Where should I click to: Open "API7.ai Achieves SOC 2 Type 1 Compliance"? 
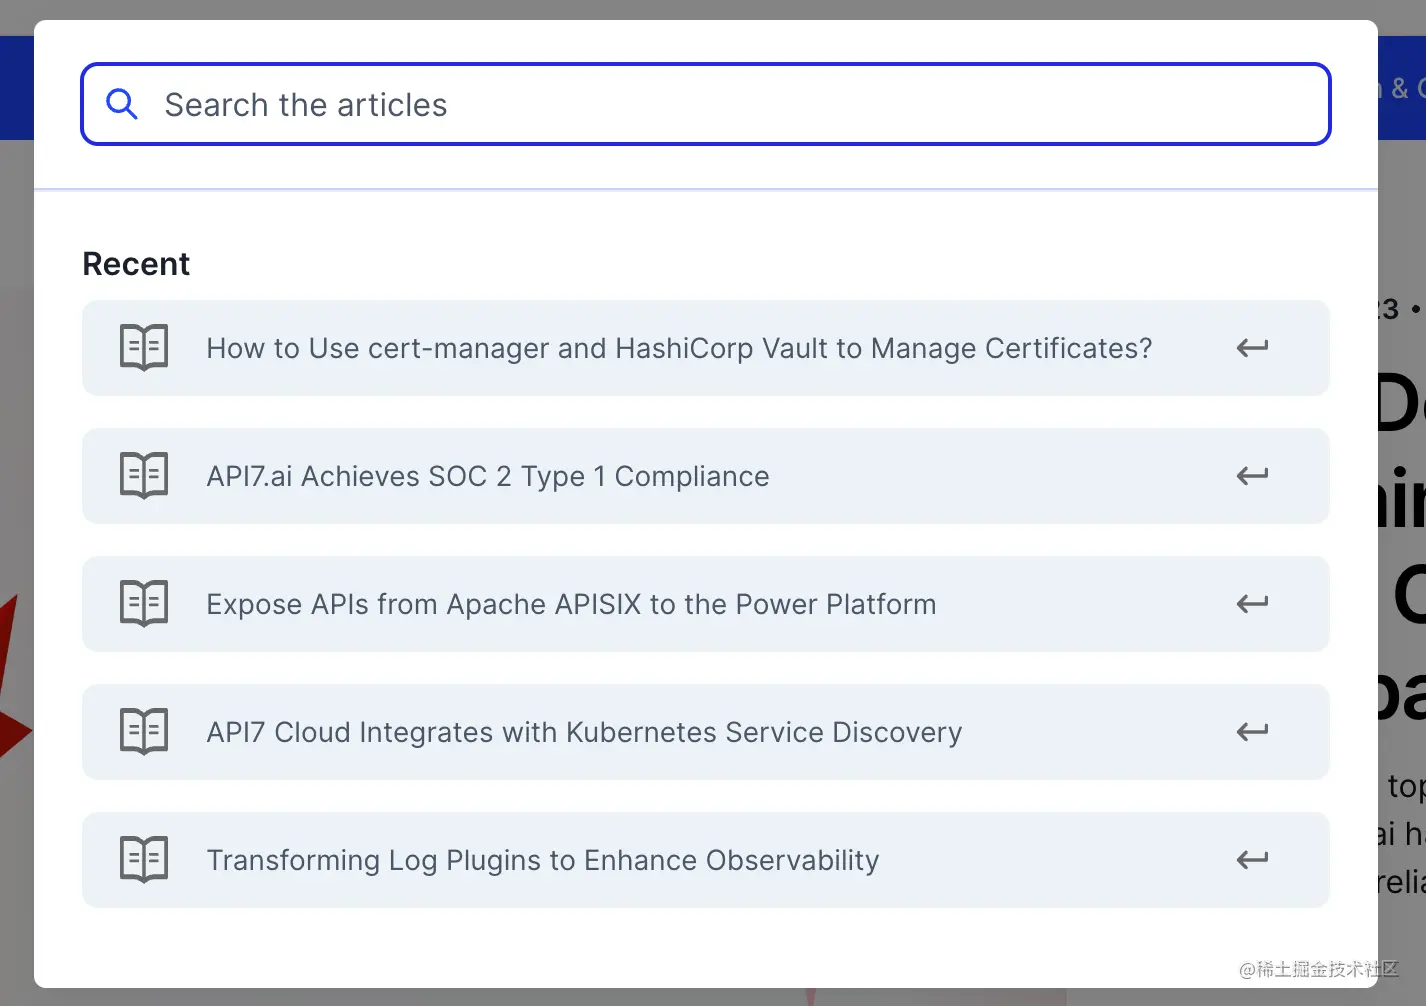point(706,476)
